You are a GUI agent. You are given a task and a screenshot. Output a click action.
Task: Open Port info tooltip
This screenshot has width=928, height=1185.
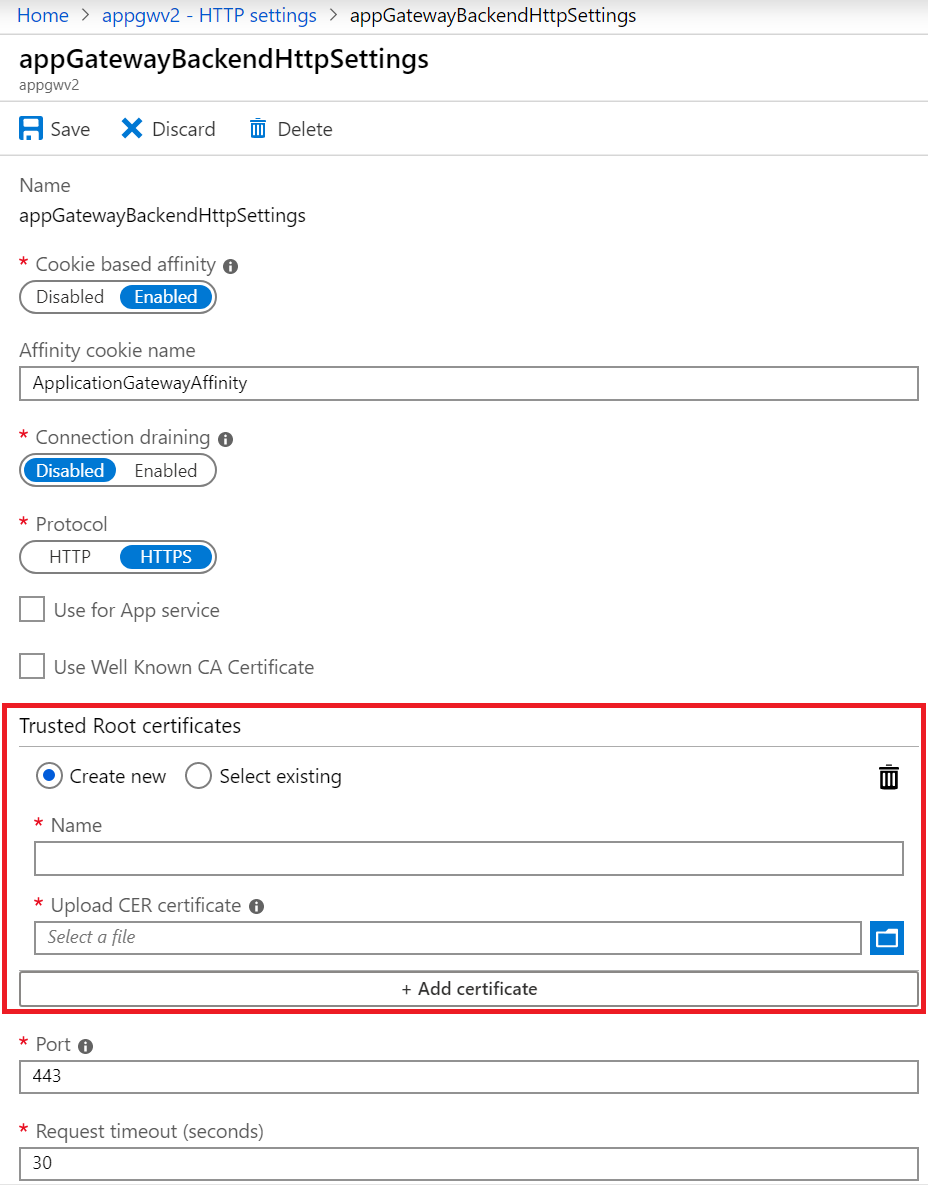85,1046
